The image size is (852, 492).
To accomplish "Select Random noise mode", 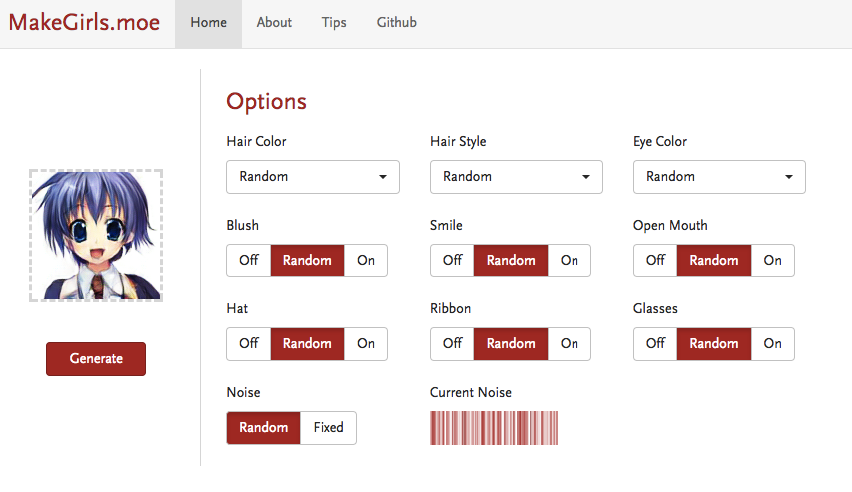I will coord(263,427).
